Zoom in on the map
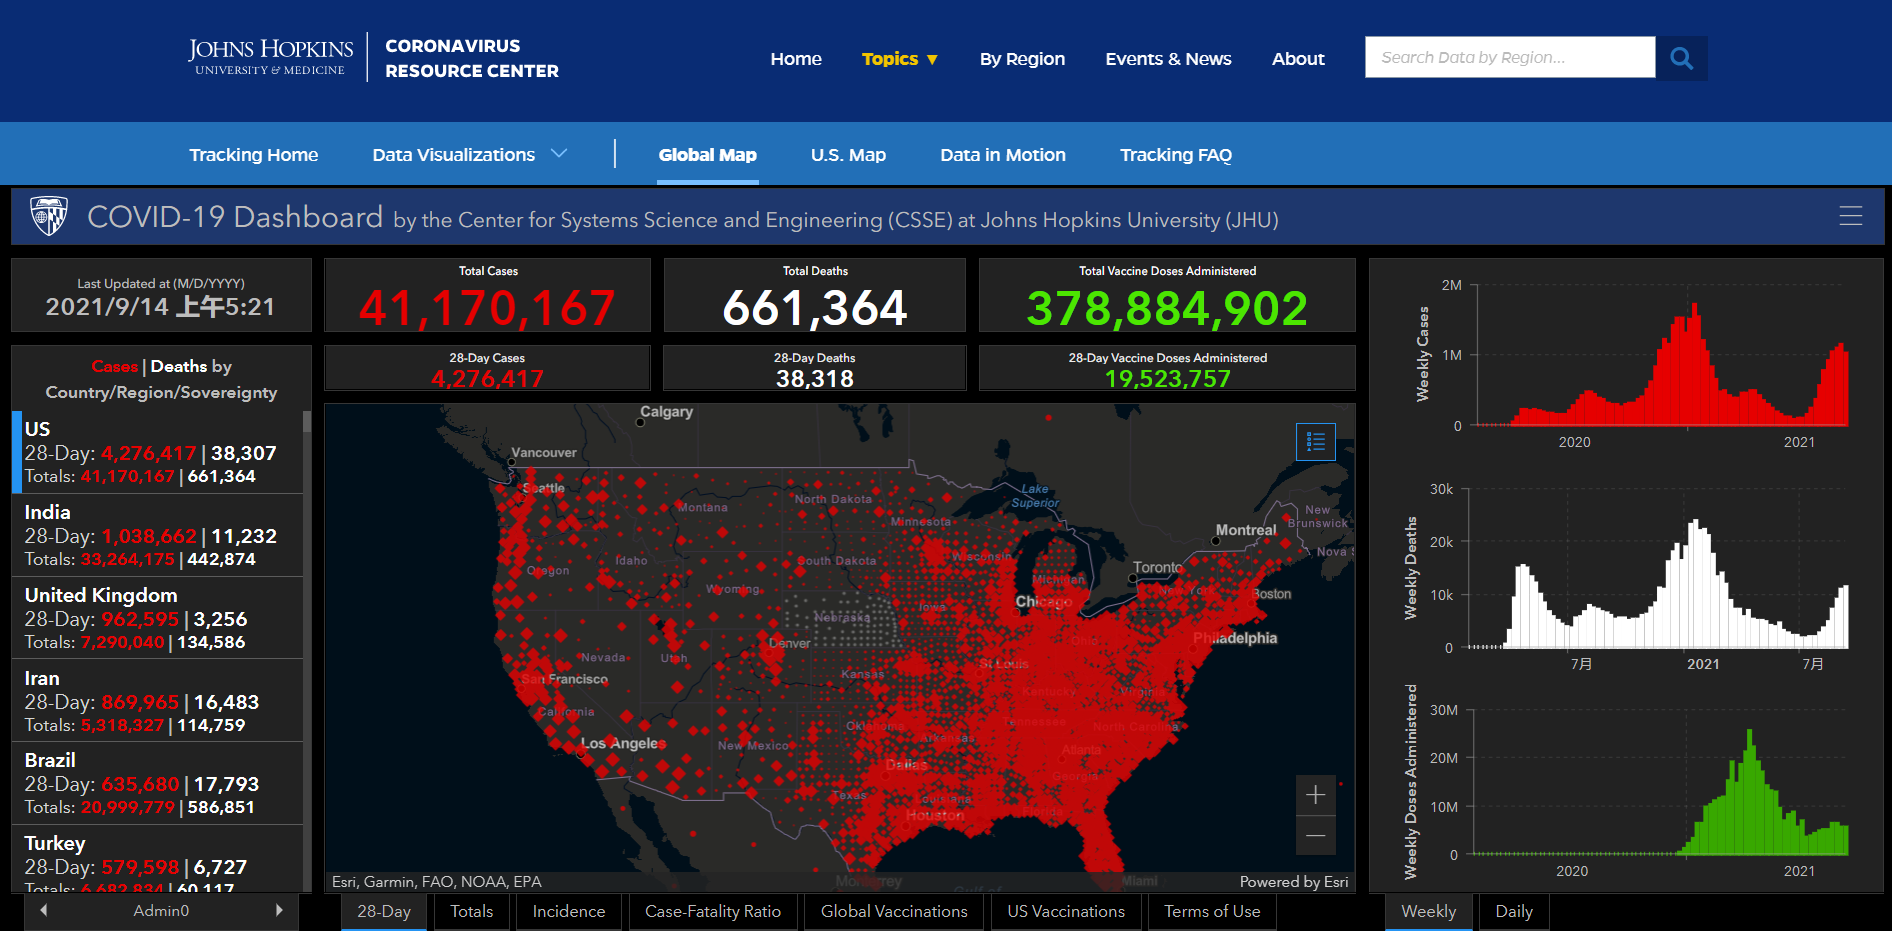1892x931 pixels. (1315, 795)
